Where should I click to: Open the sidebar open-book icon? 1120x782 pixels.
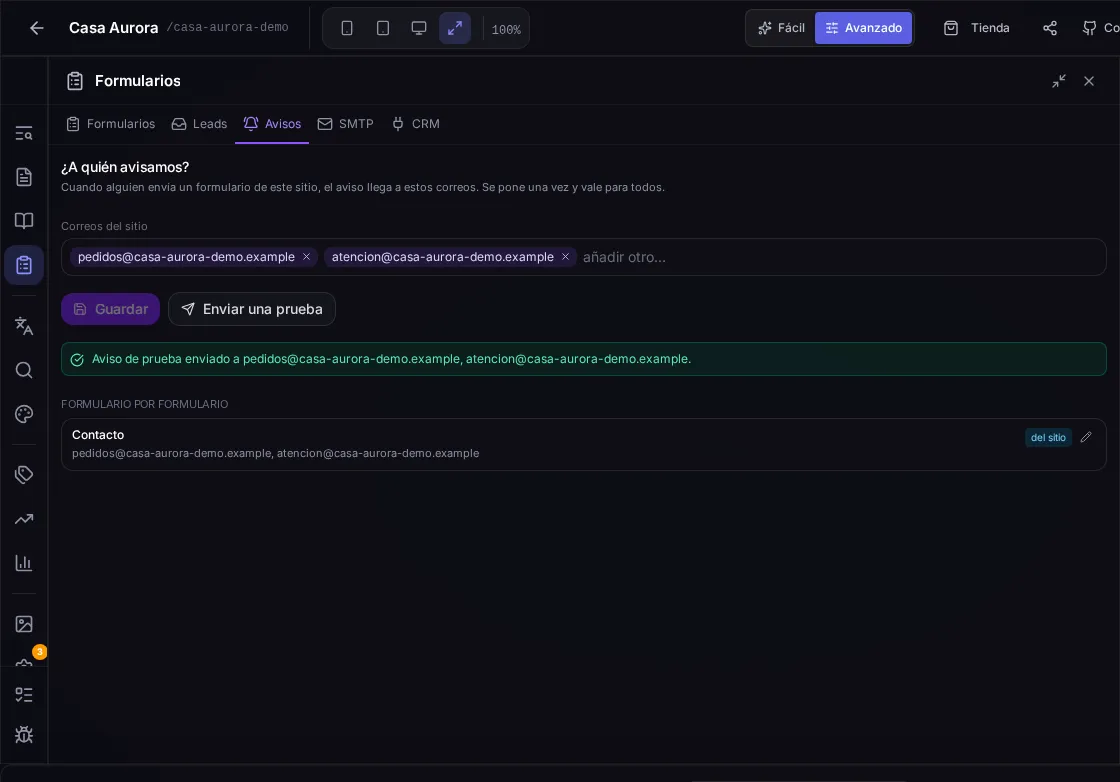click(x=24, y=221)
